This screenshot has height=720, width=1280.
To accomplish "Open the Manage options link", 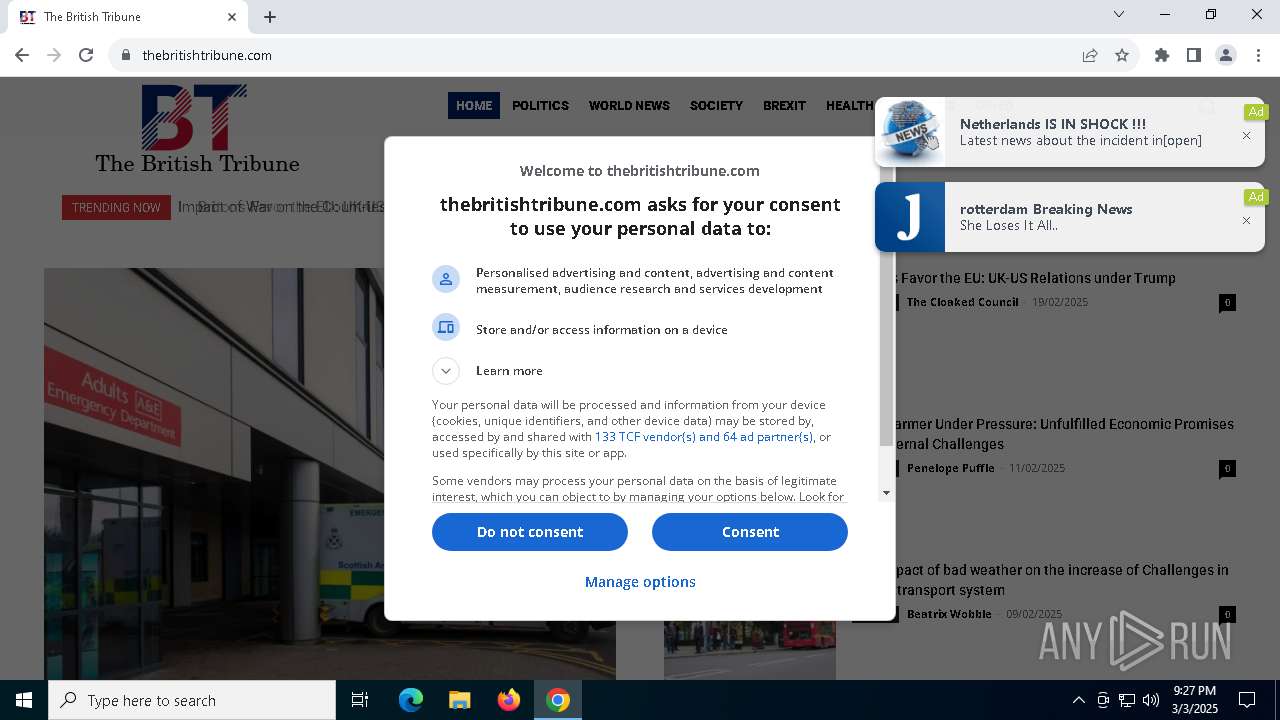I will (x=640, y=582).
